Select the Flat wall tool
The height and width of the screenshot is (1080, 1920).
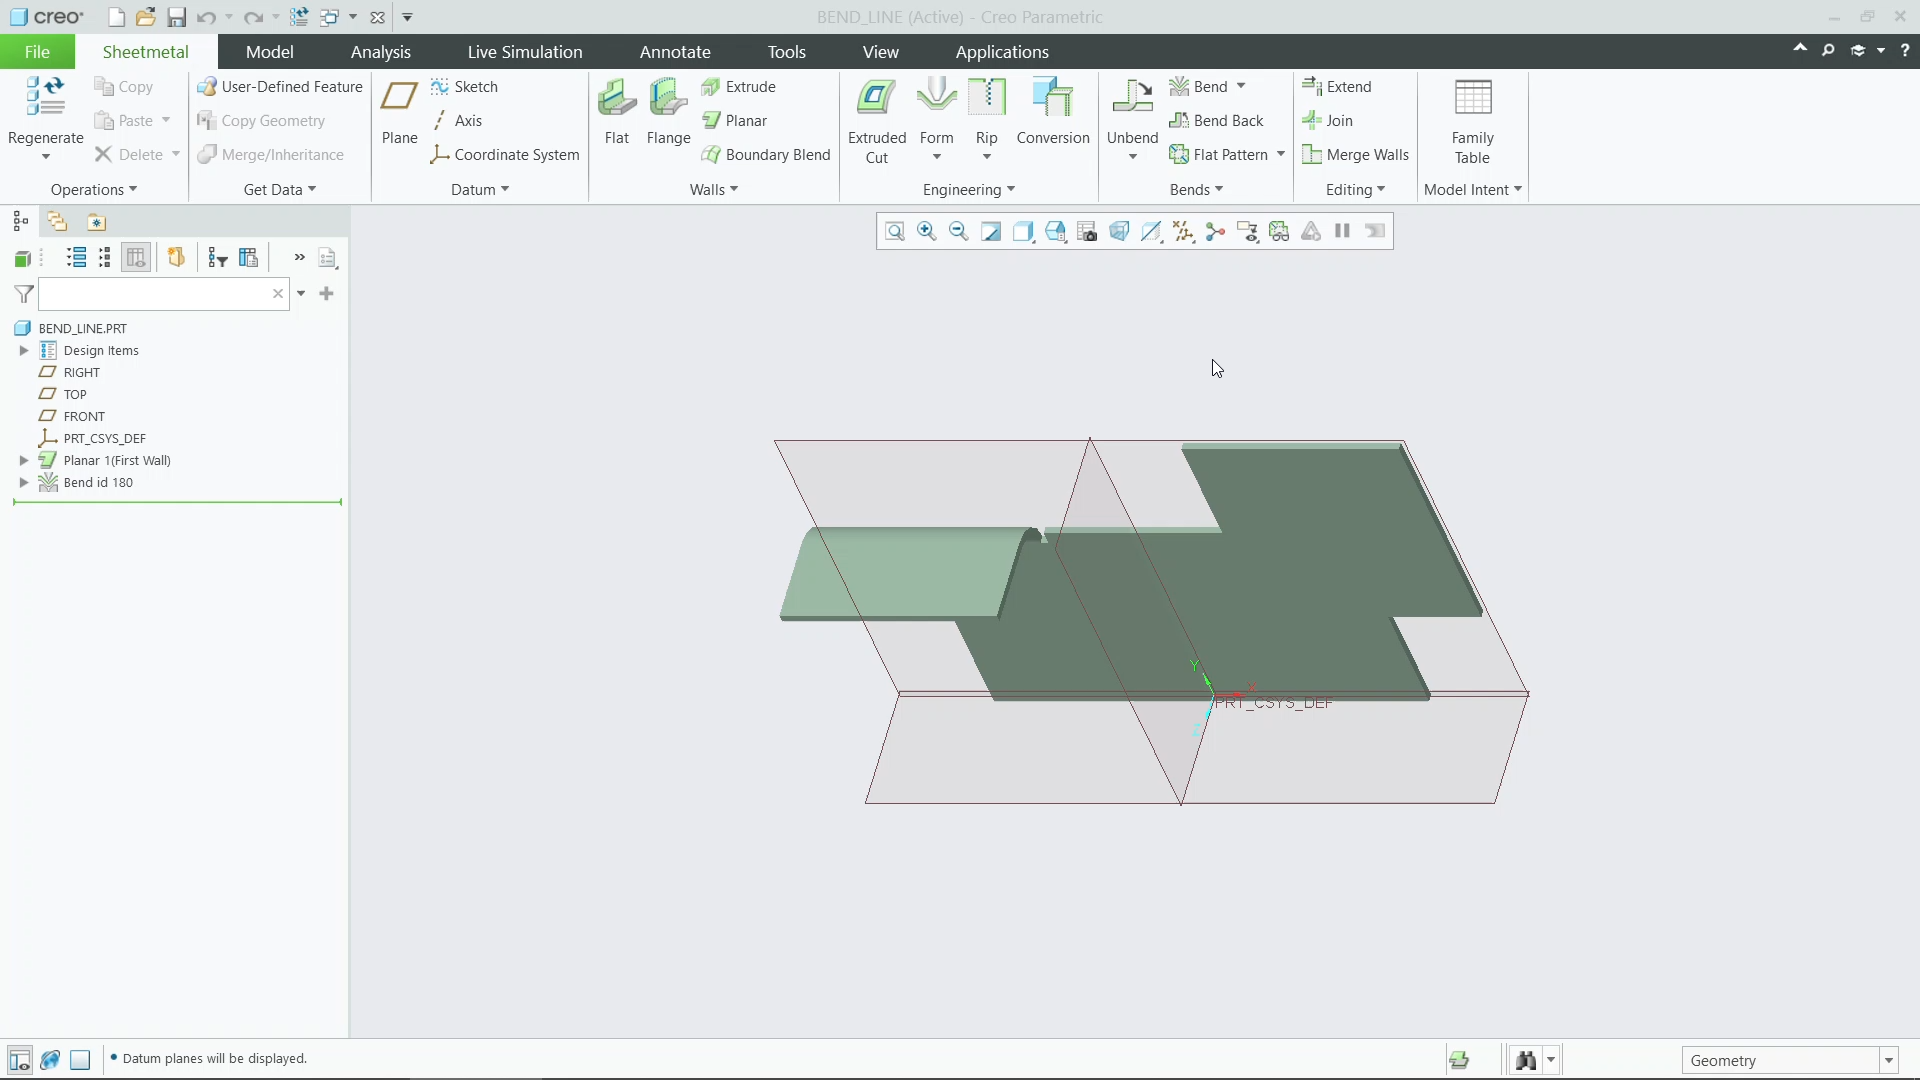point(616,110)
